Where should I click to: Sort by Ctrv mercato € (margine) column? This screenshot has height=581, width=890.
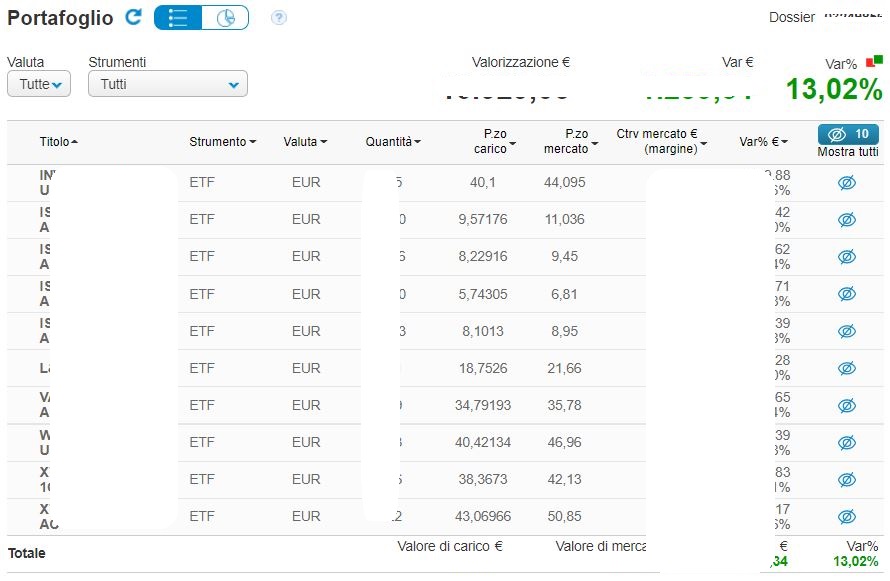661,142
